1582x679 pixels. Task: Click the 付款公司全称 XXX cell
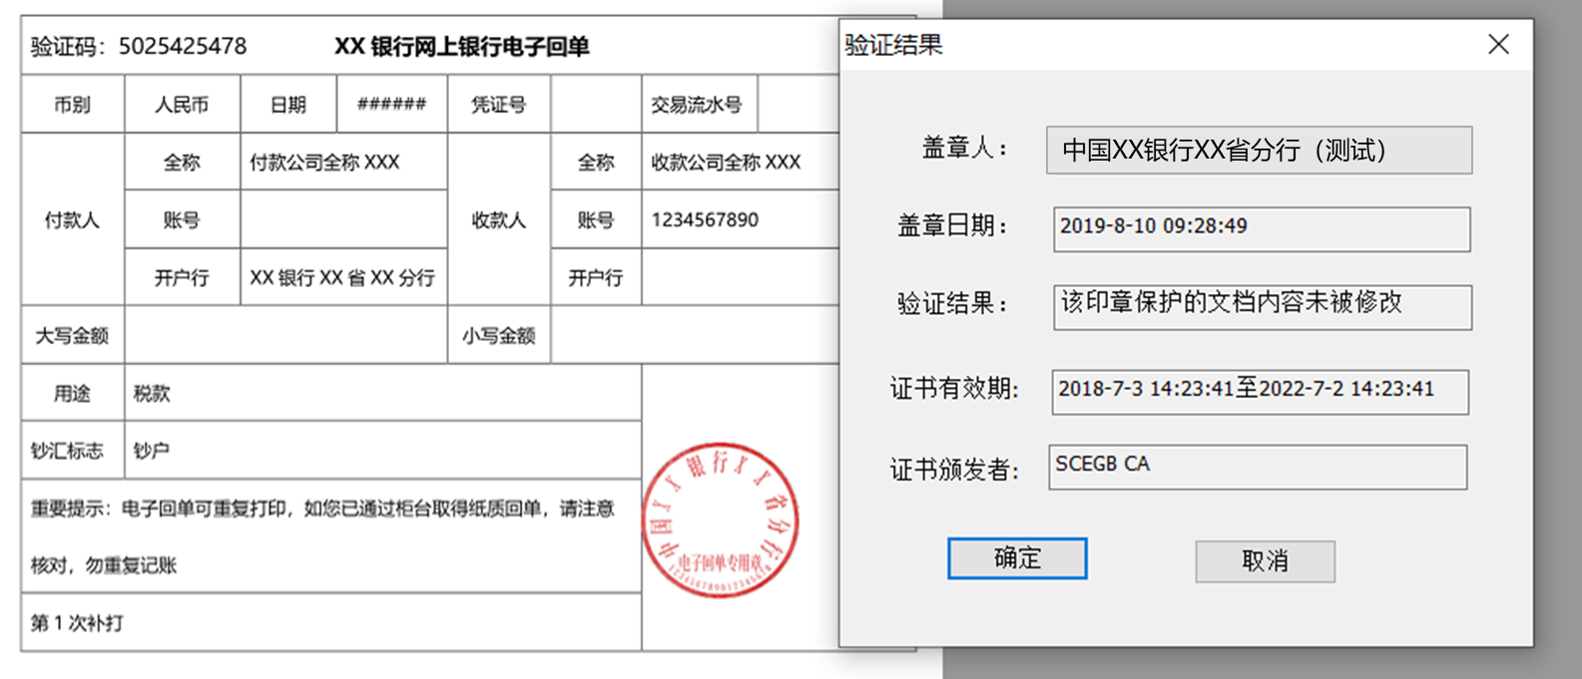coord(325,162)
